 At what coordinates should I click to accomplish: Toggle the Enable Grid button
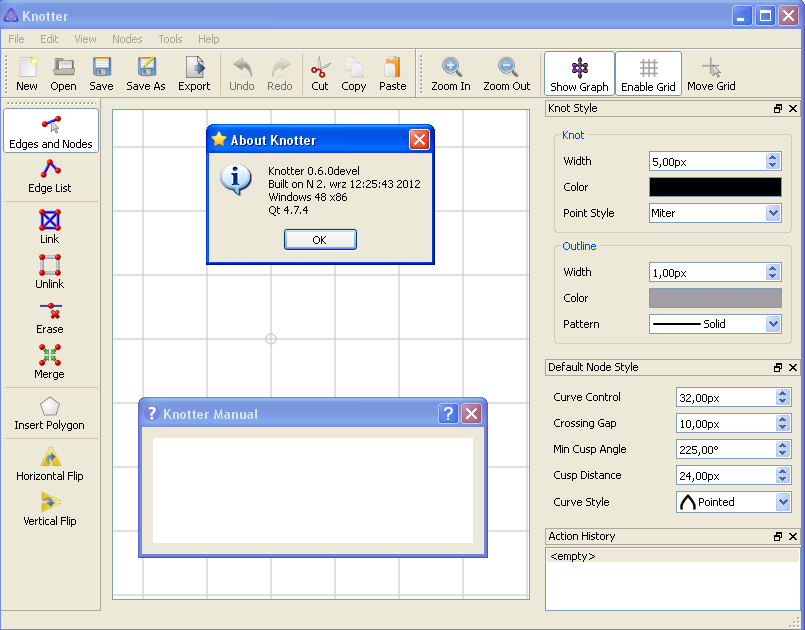click(648, 73)
